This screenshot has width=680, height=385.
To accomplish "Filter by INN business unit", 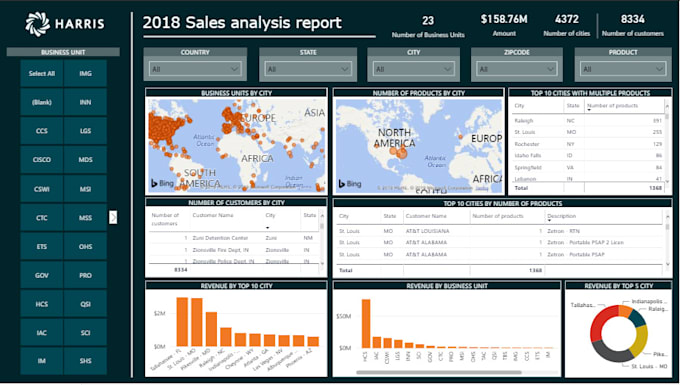I will [85, 102].
